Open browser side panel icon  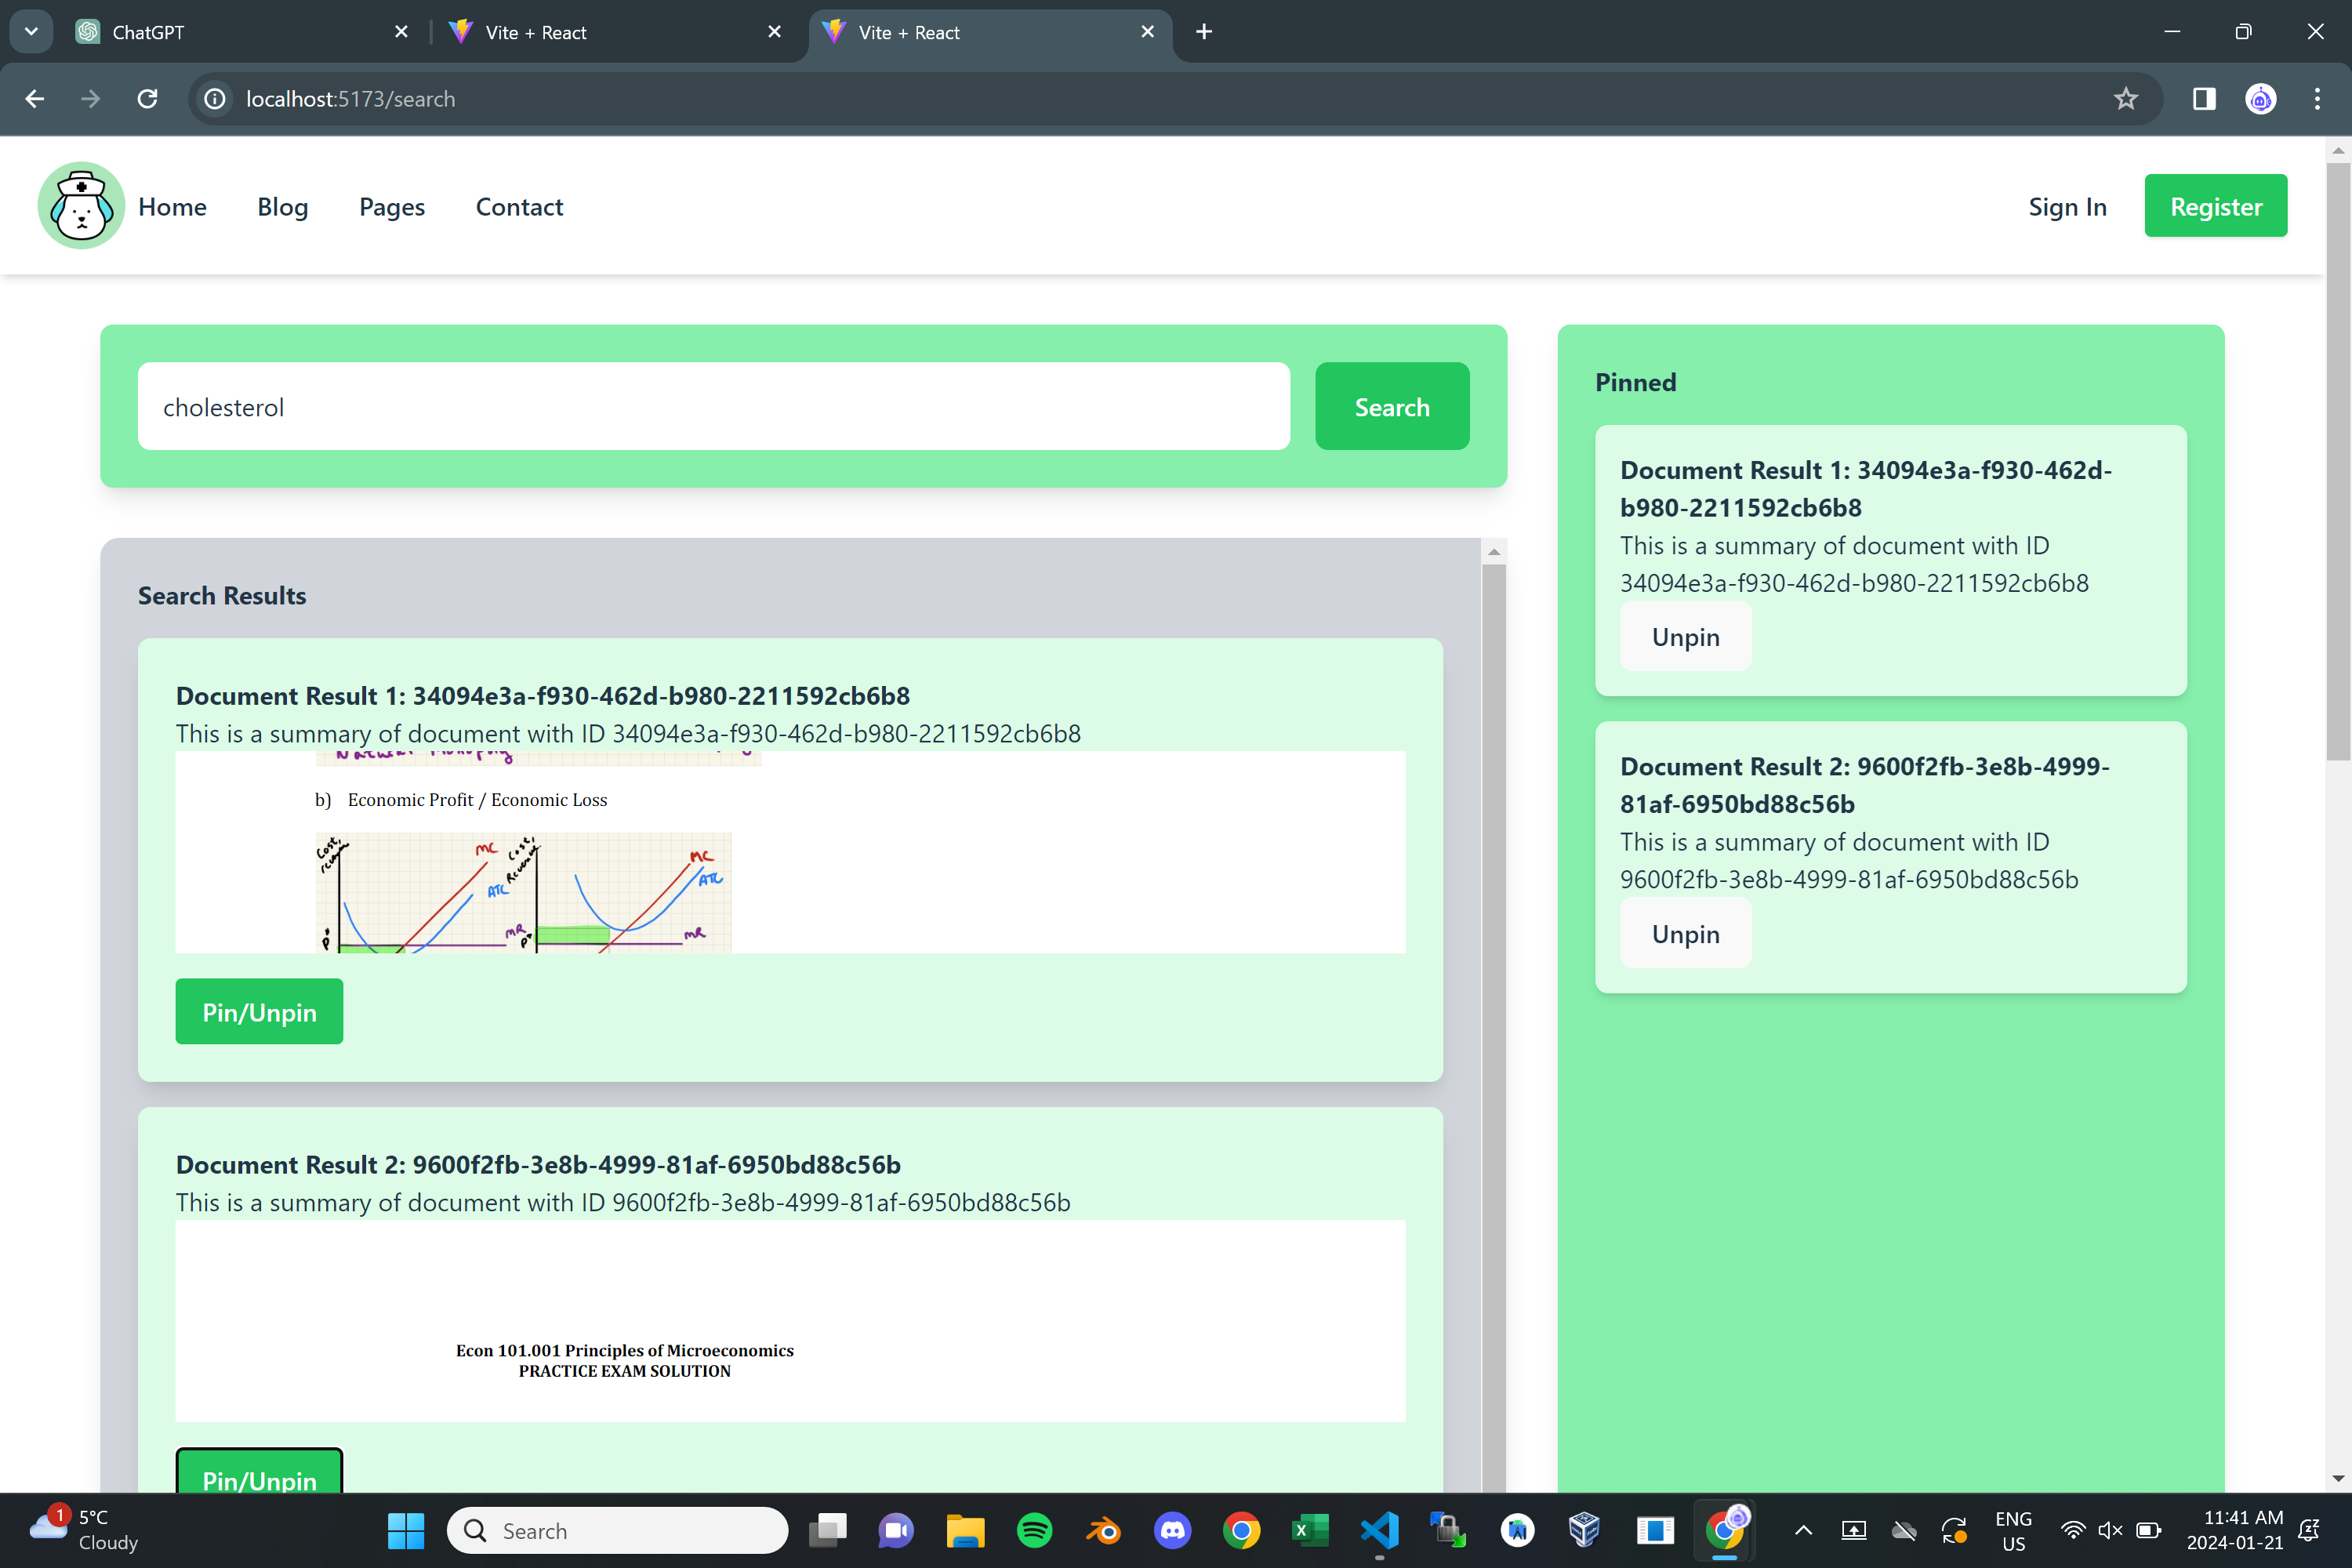pyautogui.click(x=2203, y=99)
